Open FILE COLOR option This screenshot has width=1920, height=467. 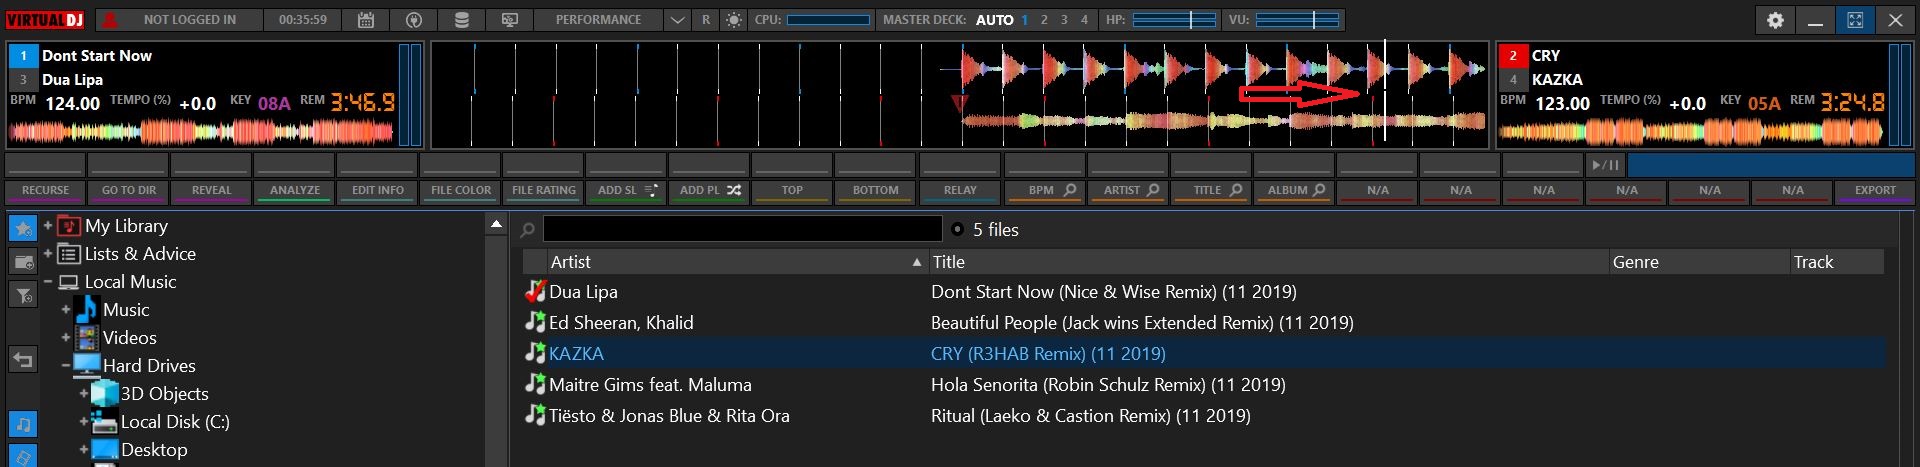click(x=460, y=191)
